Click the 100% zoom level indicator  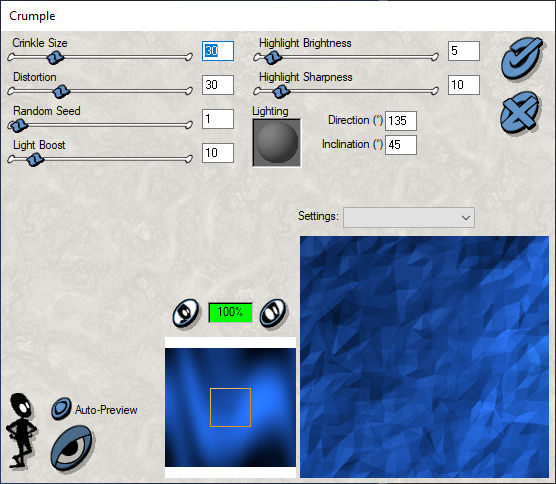(x=230, y=312)
